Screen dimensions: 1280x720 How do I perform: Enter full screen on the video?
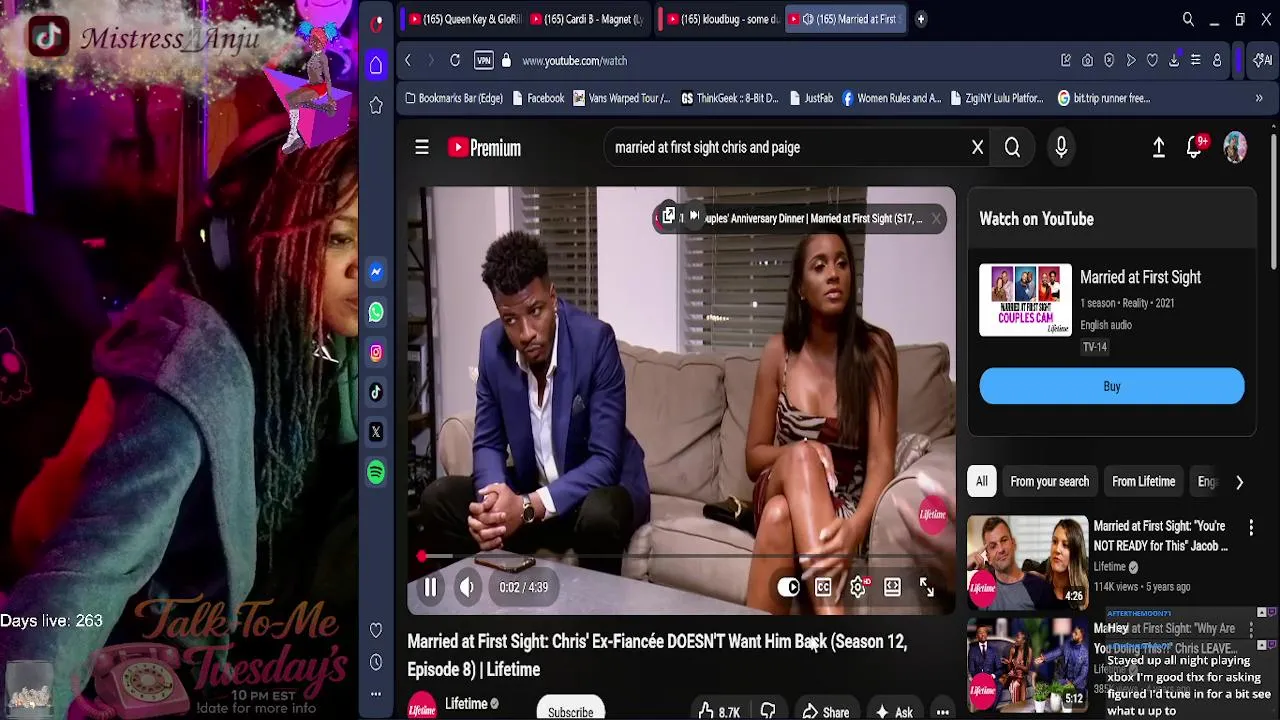pos(927,587)
